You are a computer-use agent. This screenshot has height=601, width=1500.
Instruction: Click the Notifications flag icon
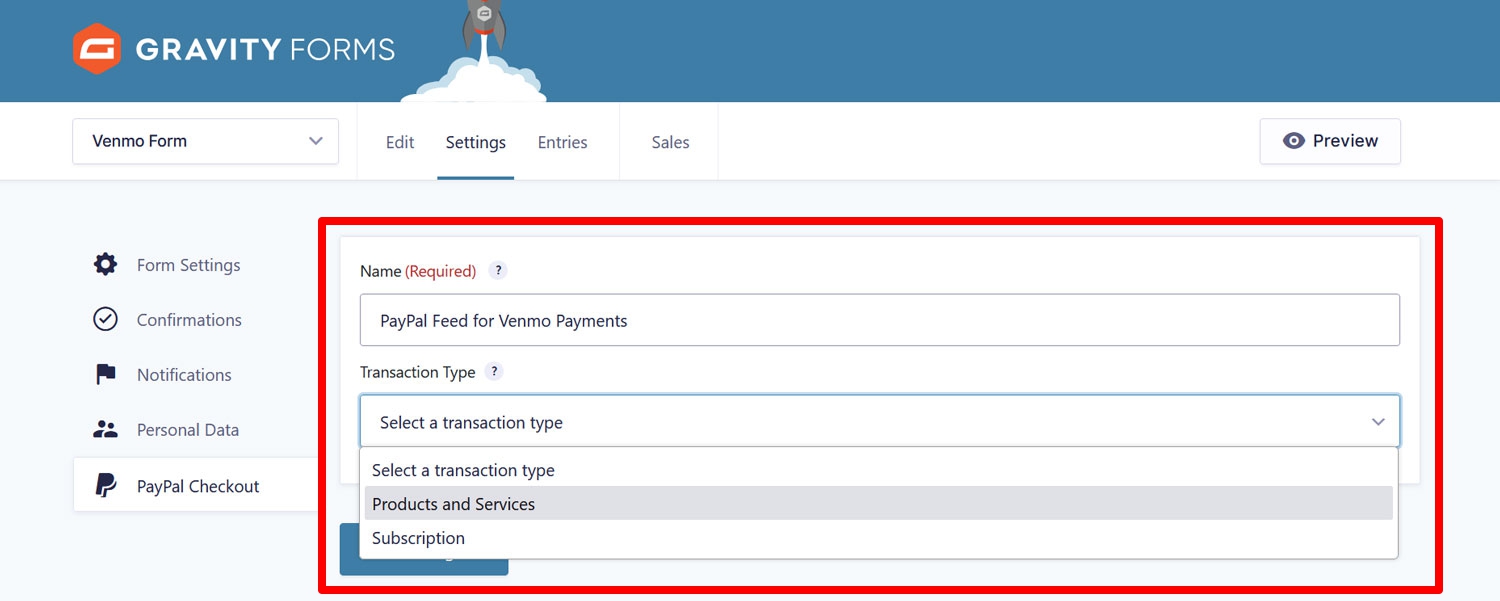point(105,375)
